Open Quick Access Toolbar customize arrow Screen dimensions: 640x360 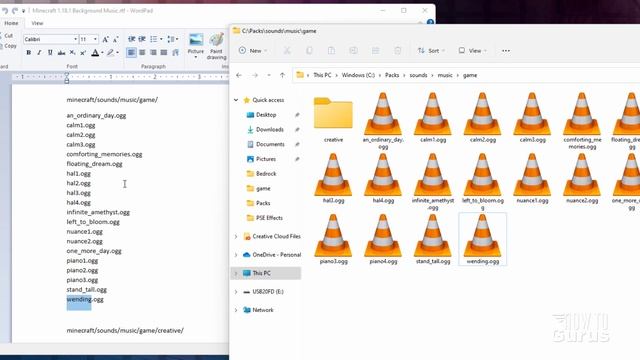23,11
